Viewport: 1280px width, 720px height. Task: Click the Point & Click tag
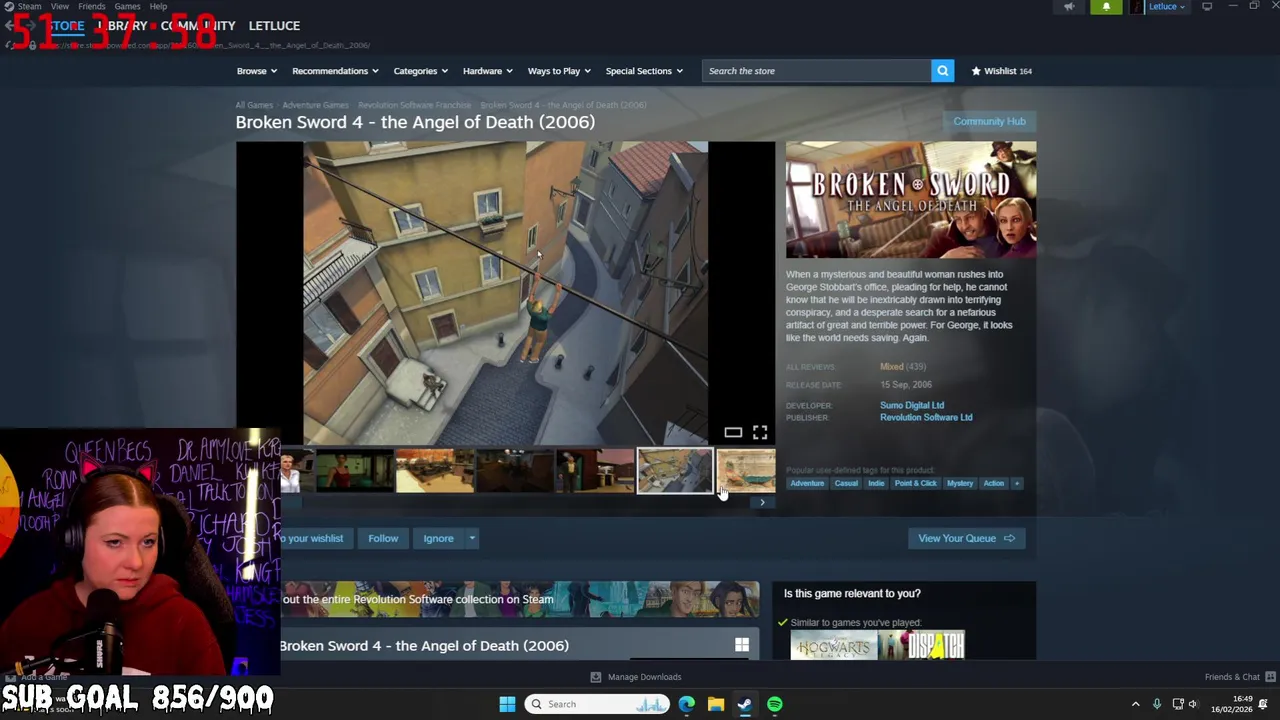(x=915, y=483)
